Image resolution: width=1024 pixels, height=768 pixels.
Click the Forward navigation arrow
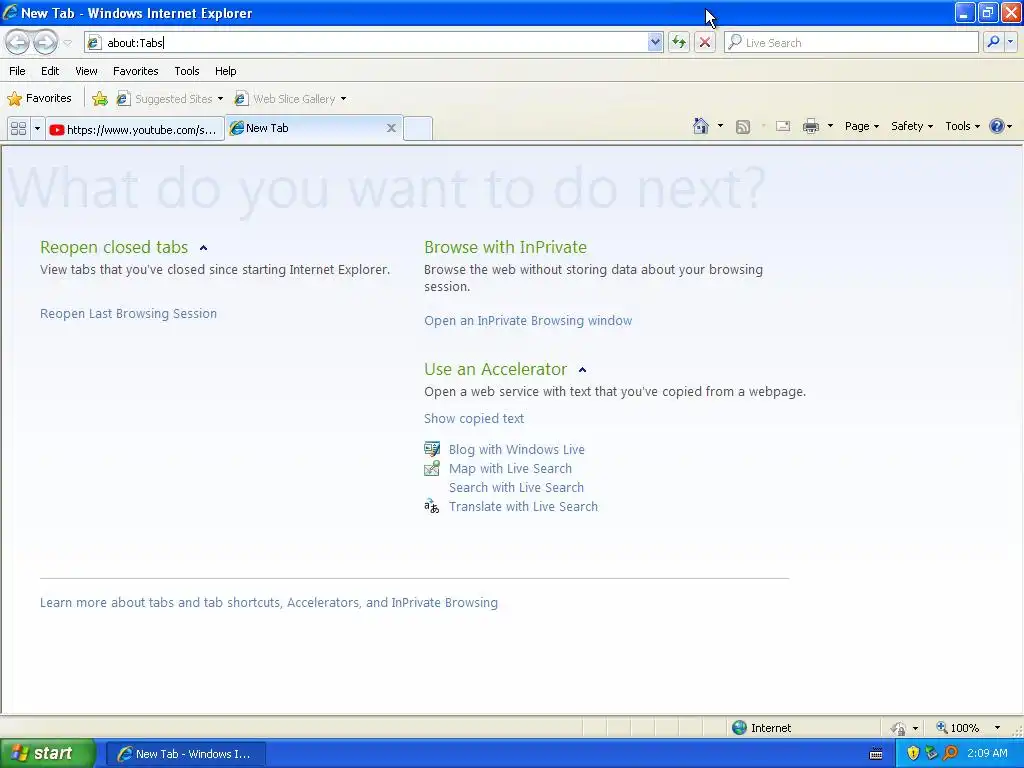click(45, 42)
